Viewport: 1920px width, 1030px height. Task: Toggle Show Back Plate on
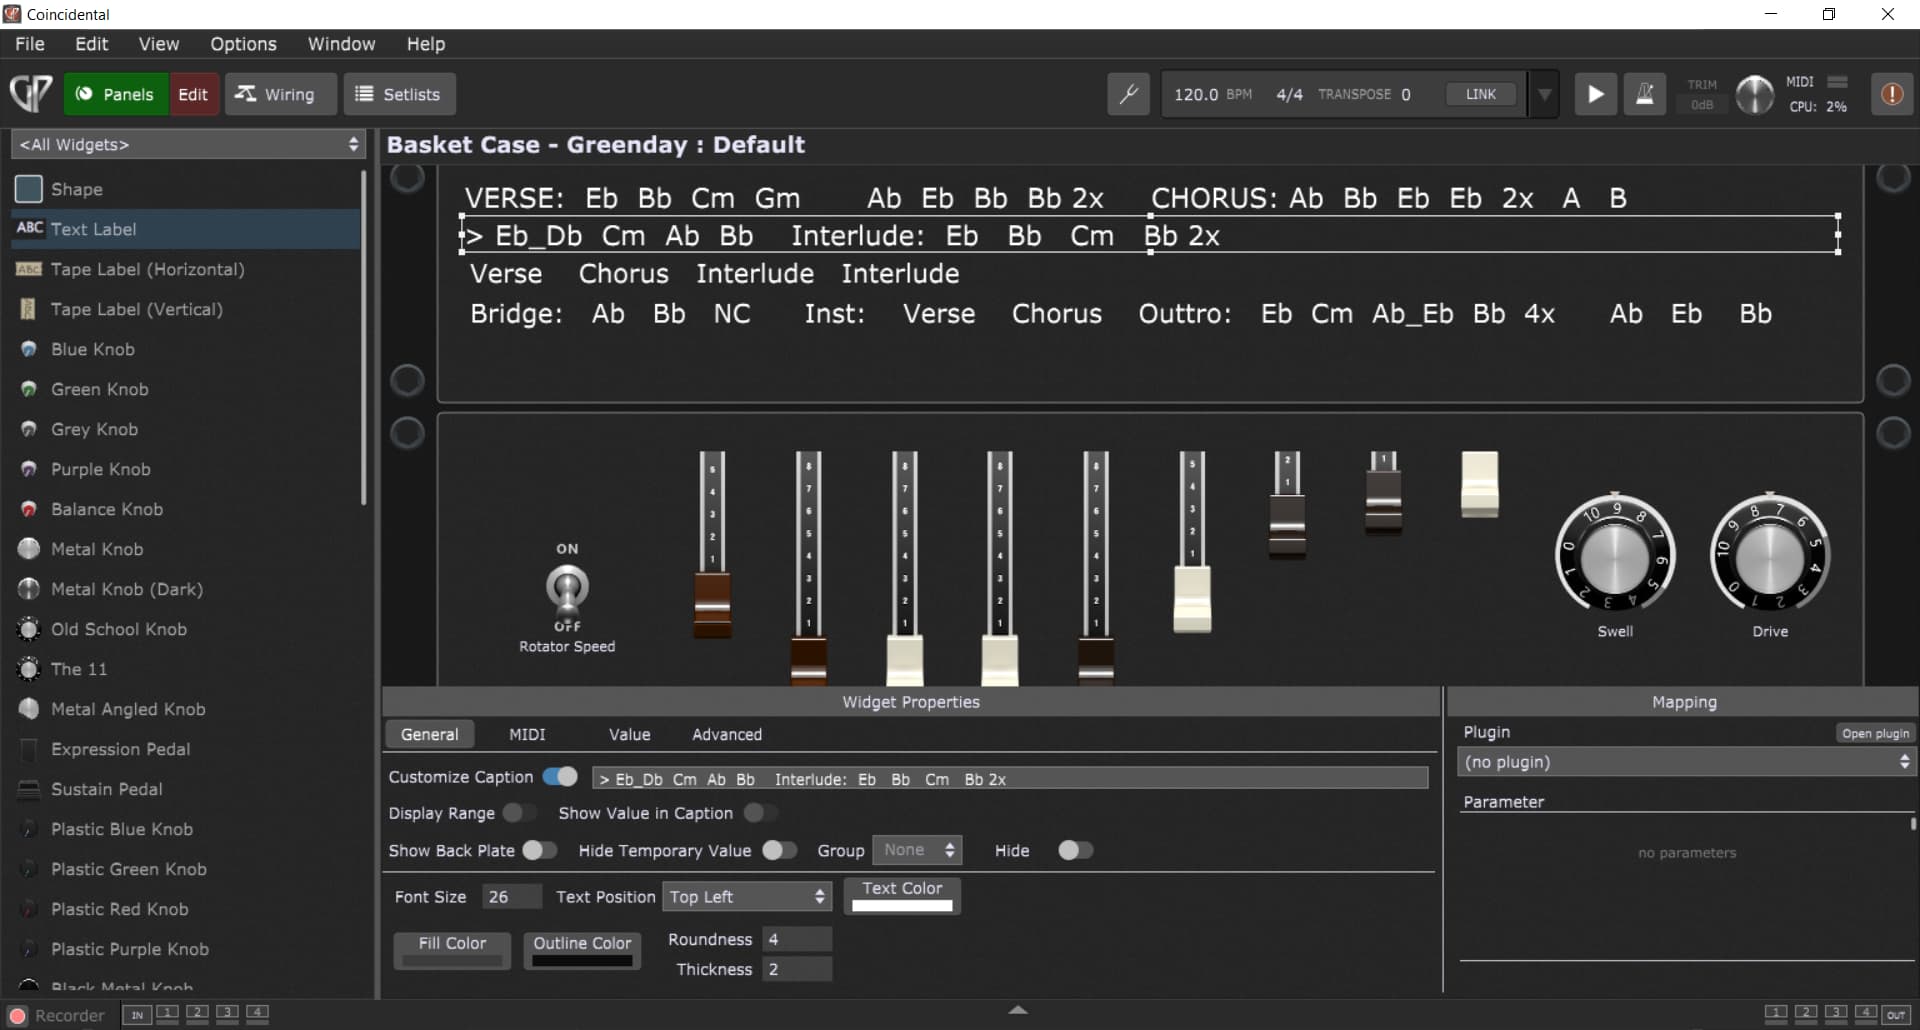tap(538, 850)
